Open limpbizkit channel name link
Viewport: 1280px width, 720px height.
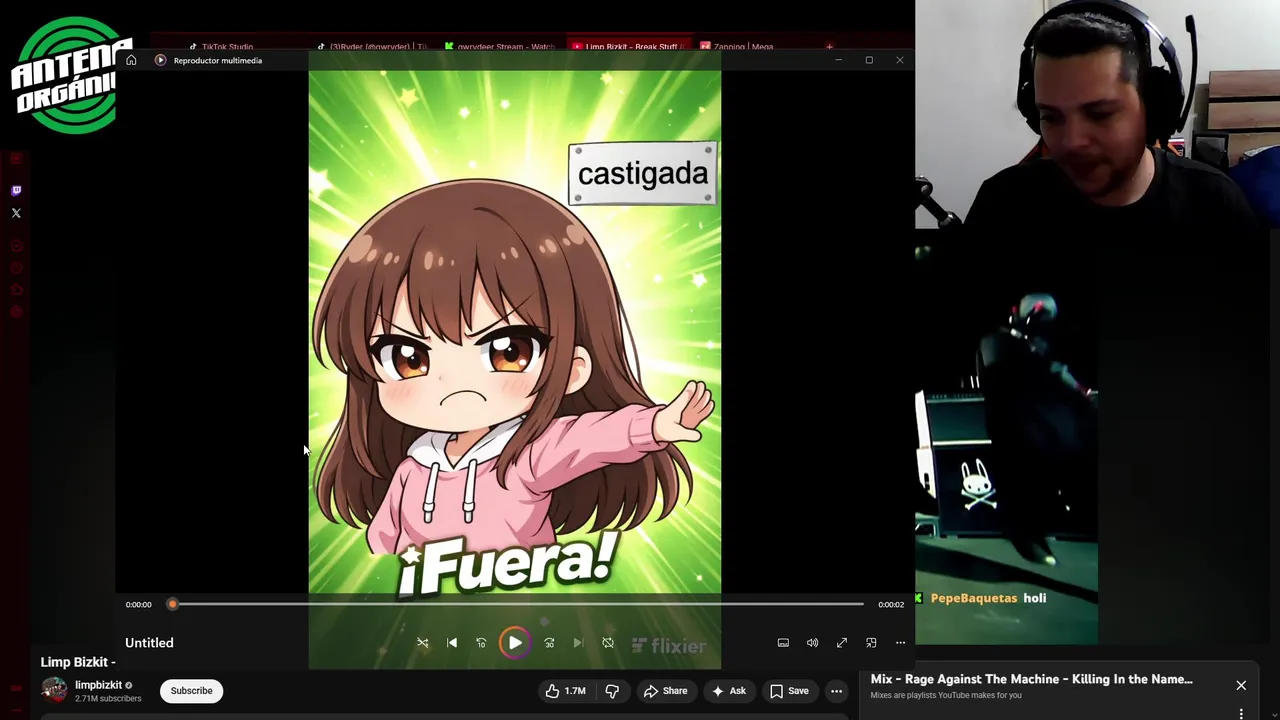tap(98, 685)
